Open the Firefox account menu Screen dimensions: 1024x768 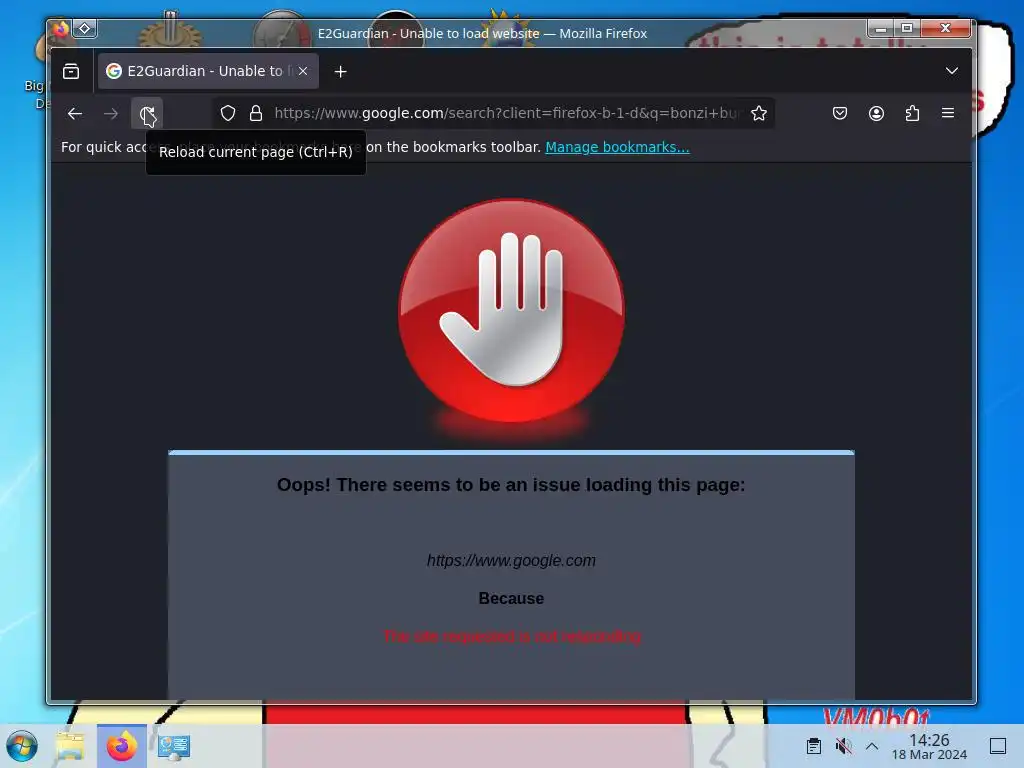876,114
